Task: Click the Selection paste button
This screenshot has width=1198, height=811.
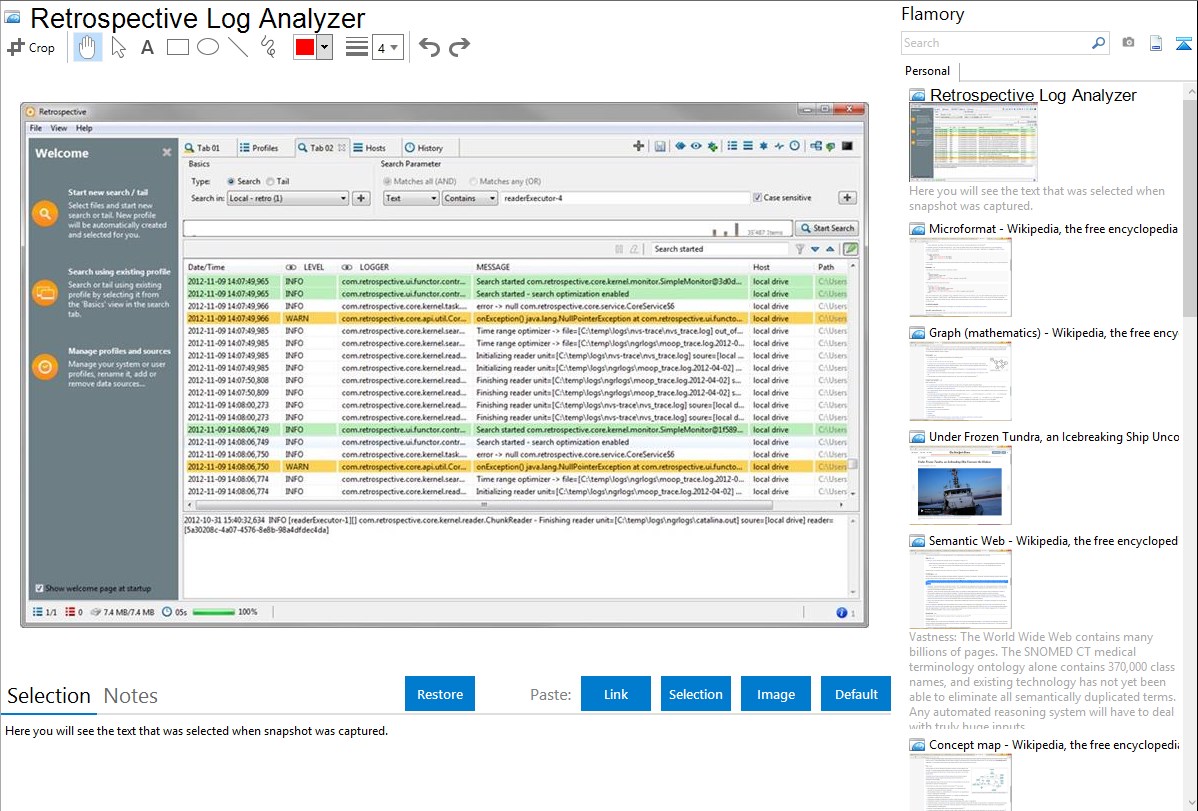Action: click(695, 694)
